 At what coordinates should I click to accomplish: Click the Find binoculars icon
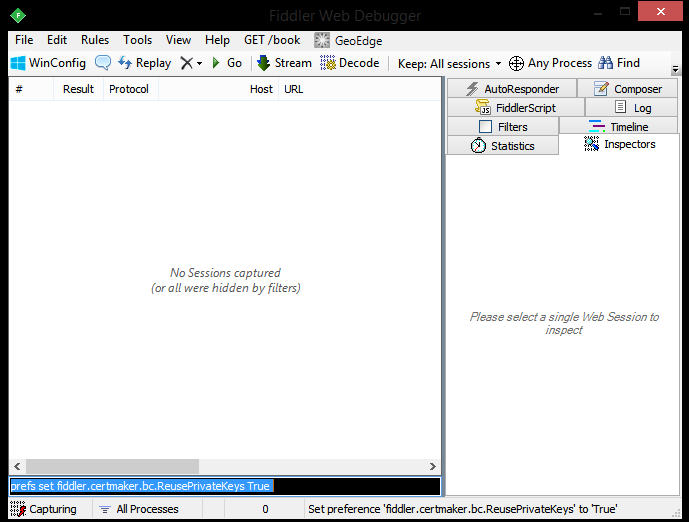(x=606, y=63)
